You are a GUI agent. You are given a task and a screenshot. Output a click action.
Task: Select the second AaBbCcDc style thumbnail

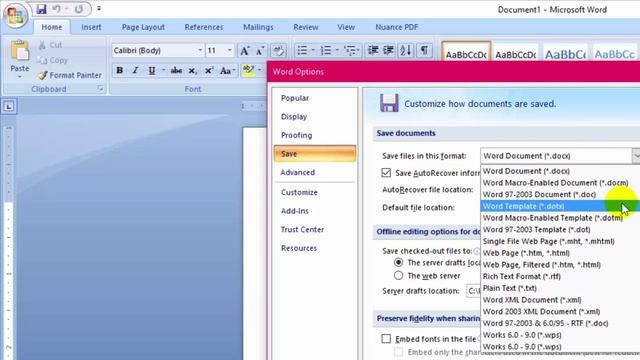point(516,52)
